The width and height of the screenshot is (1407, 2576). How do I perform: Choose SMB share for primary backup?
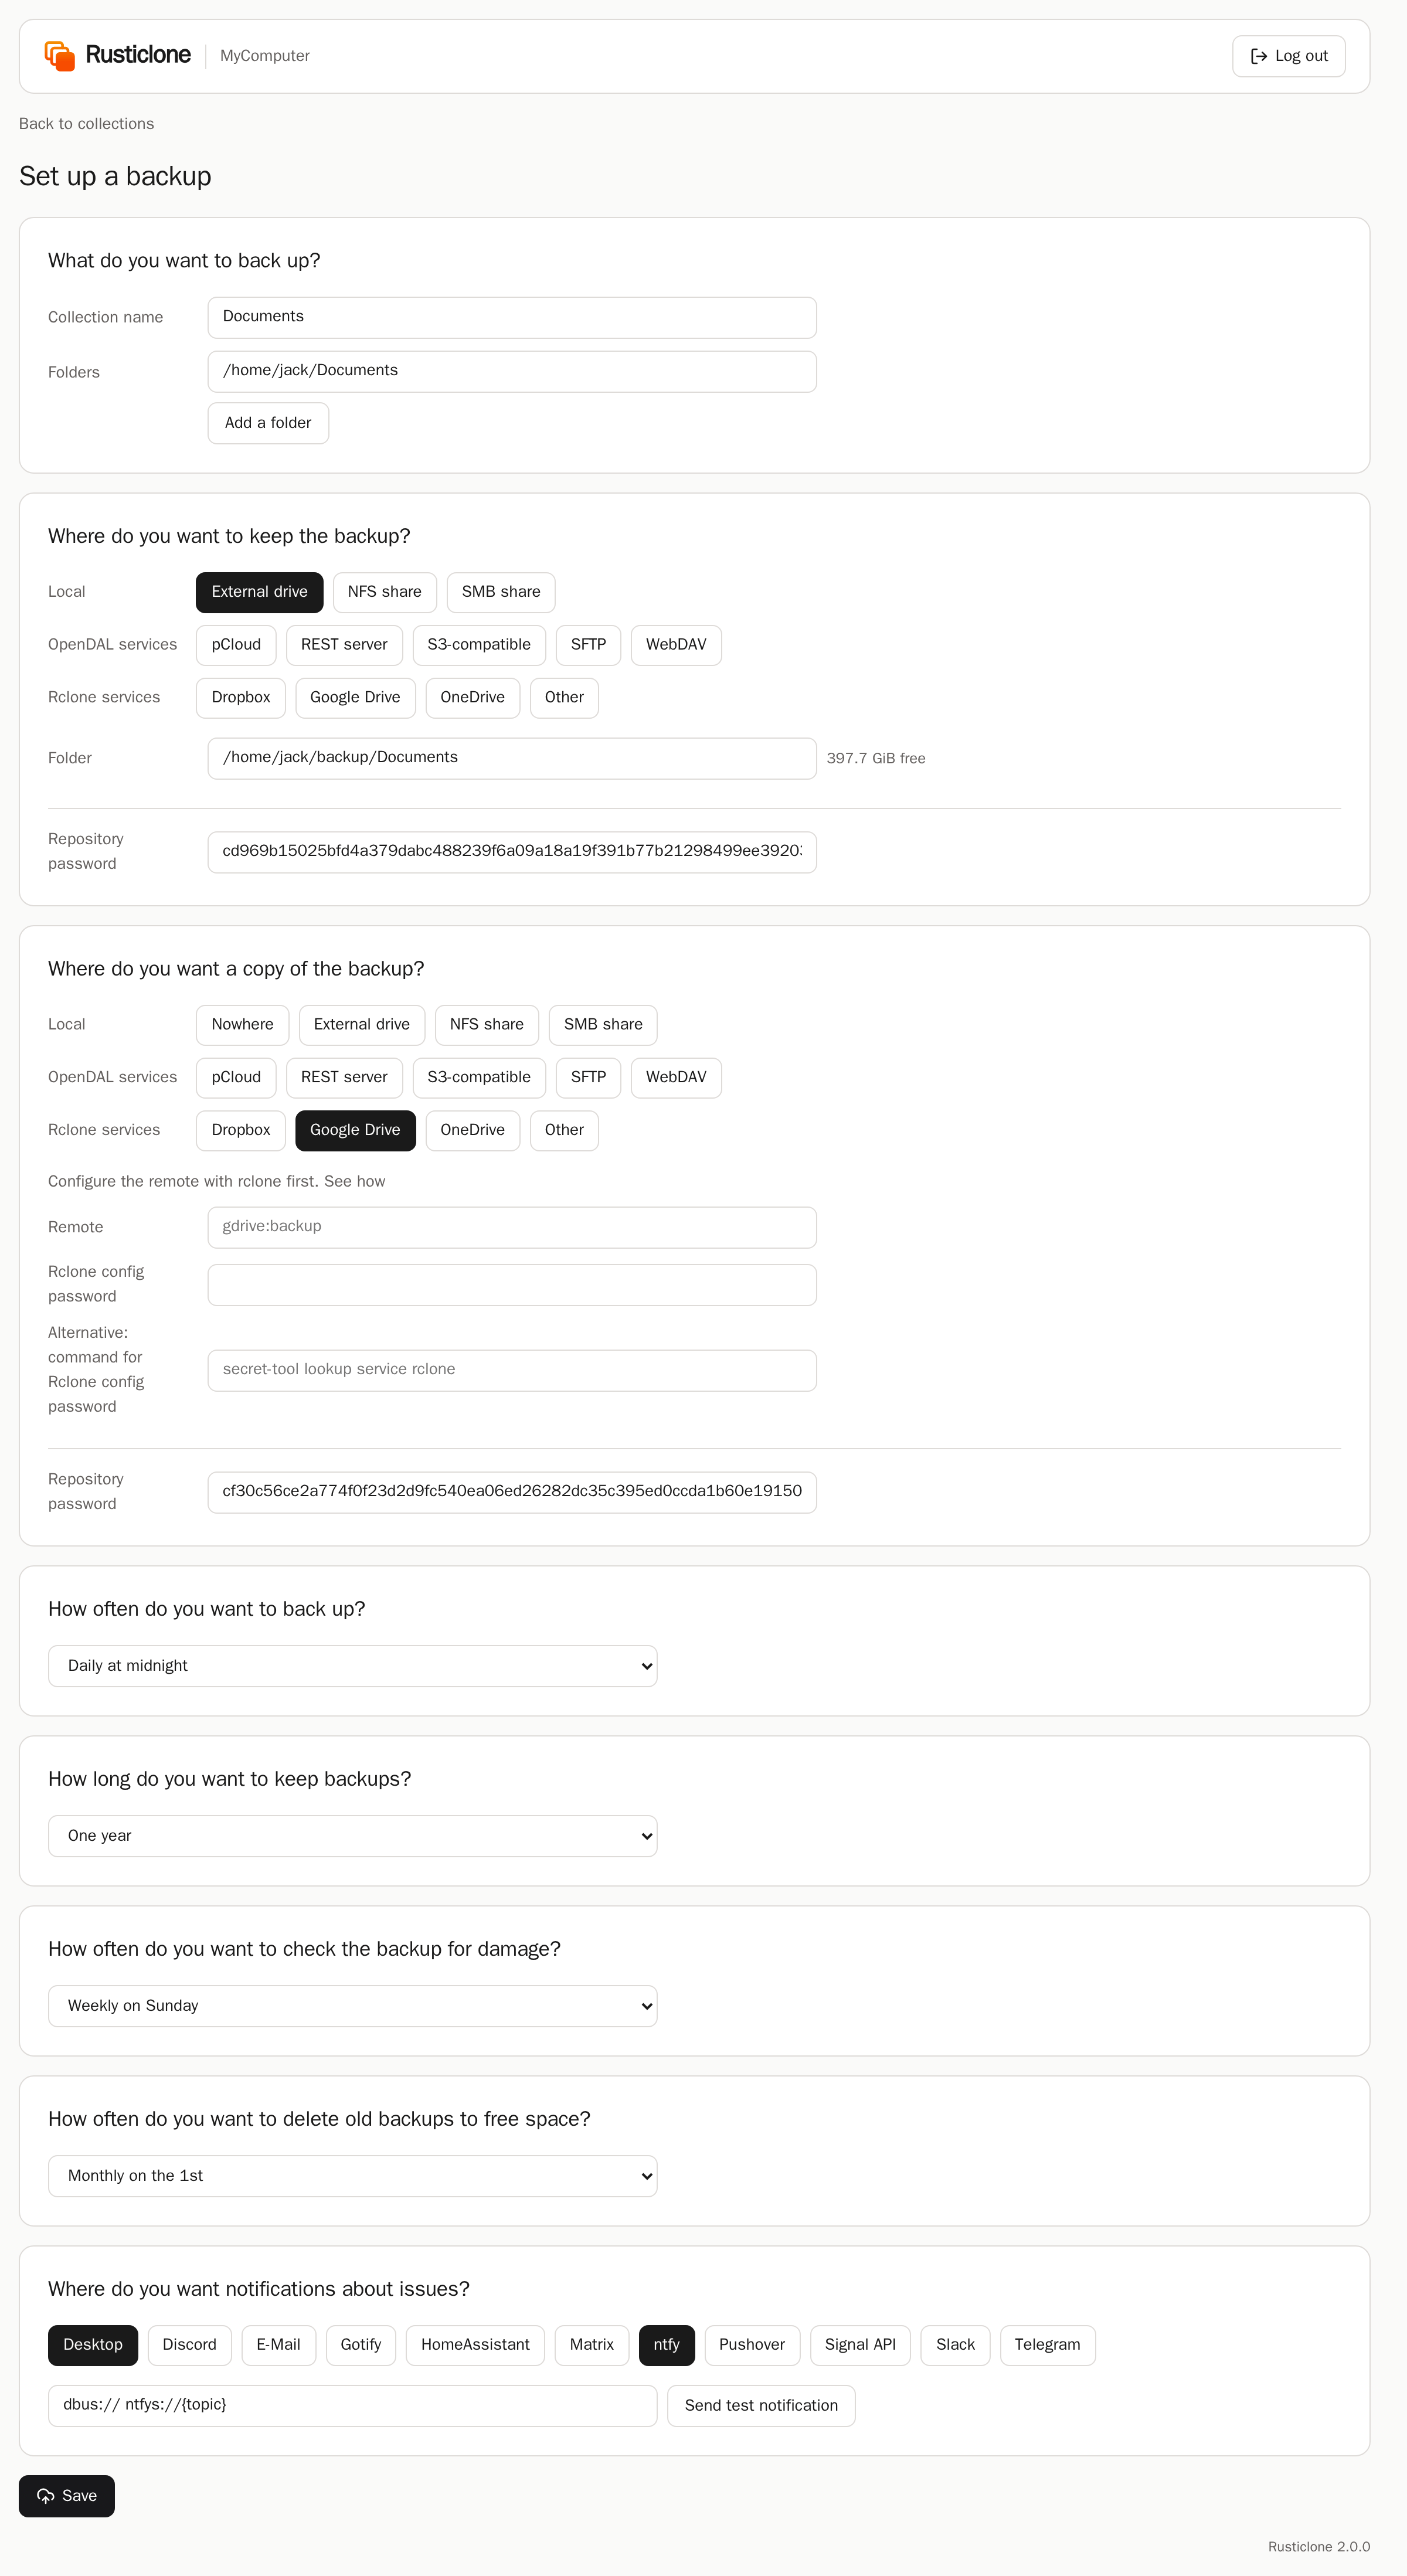click(501, 592)
